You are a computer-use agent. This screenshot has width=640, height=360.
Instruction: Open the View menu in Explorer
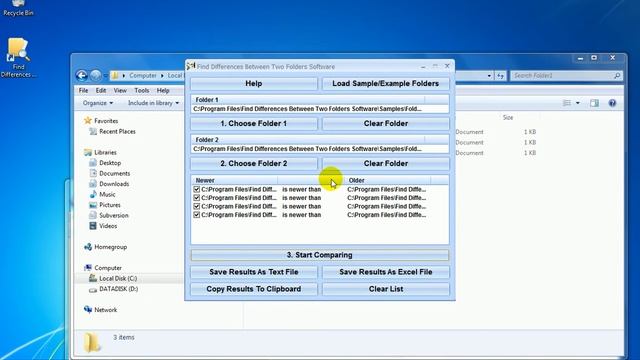[x=120, y=91]
